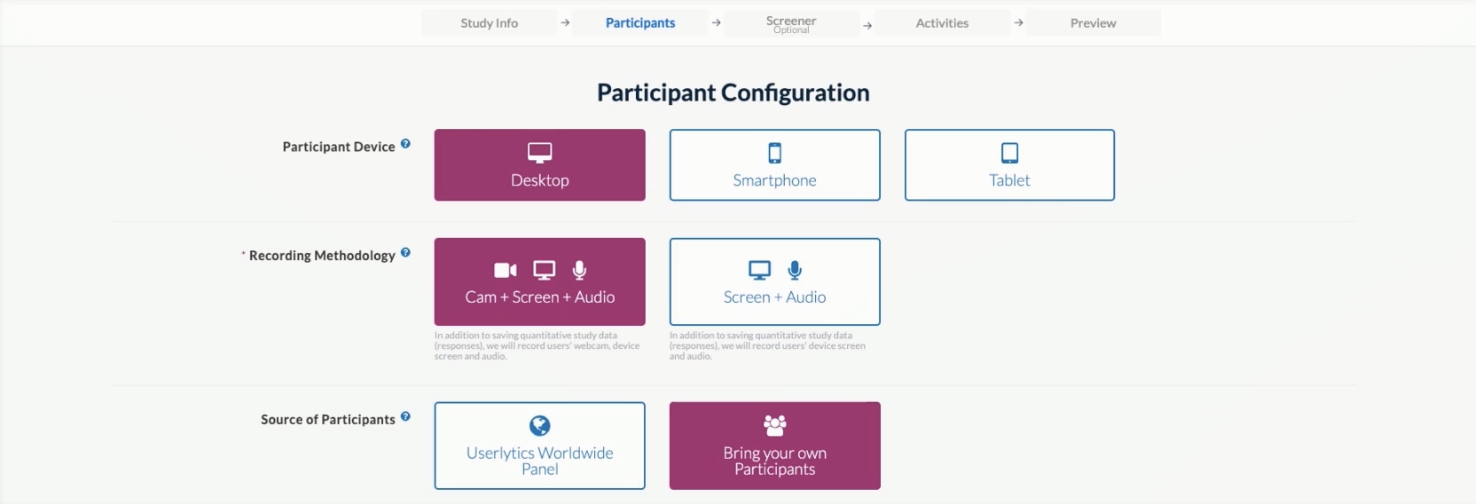Click the globe icon for Userlytics Worldwide Panel
This screenshot has height=504, width=1476.
[540, 426]
